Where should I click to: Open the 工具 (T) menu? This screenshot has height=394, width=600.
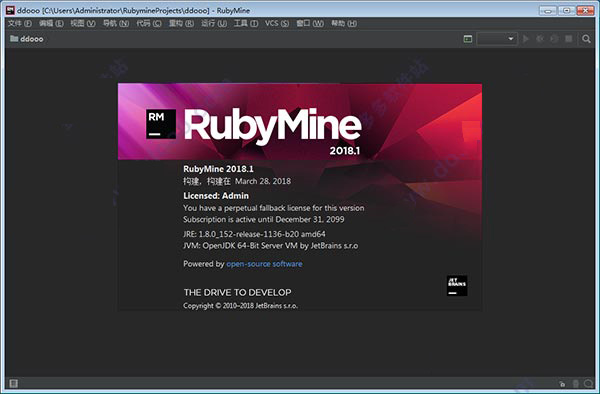click(x=246, y=23)
